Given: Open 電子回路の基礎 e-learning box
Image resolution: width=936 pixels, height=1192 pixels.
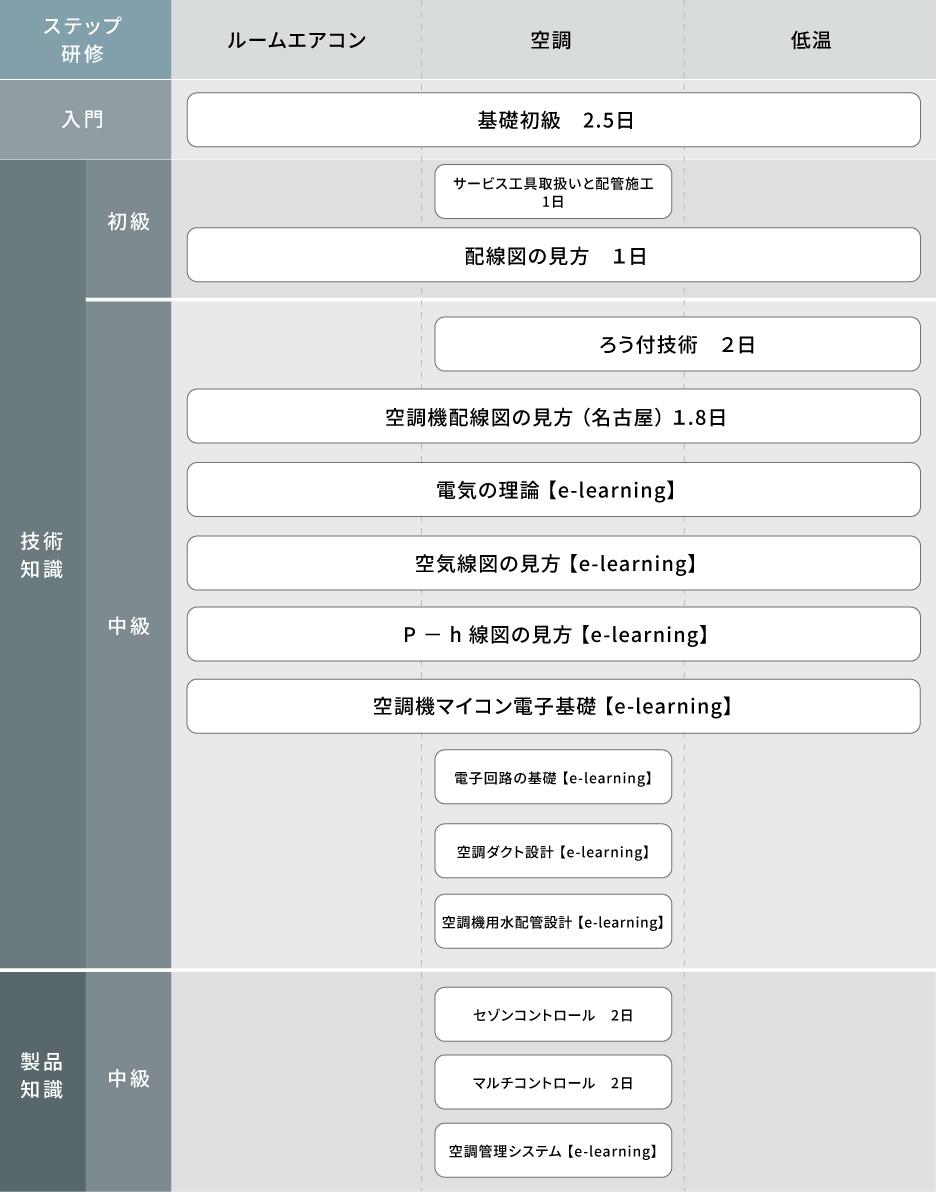Looking at the screenshot, I should click(553, 777).
